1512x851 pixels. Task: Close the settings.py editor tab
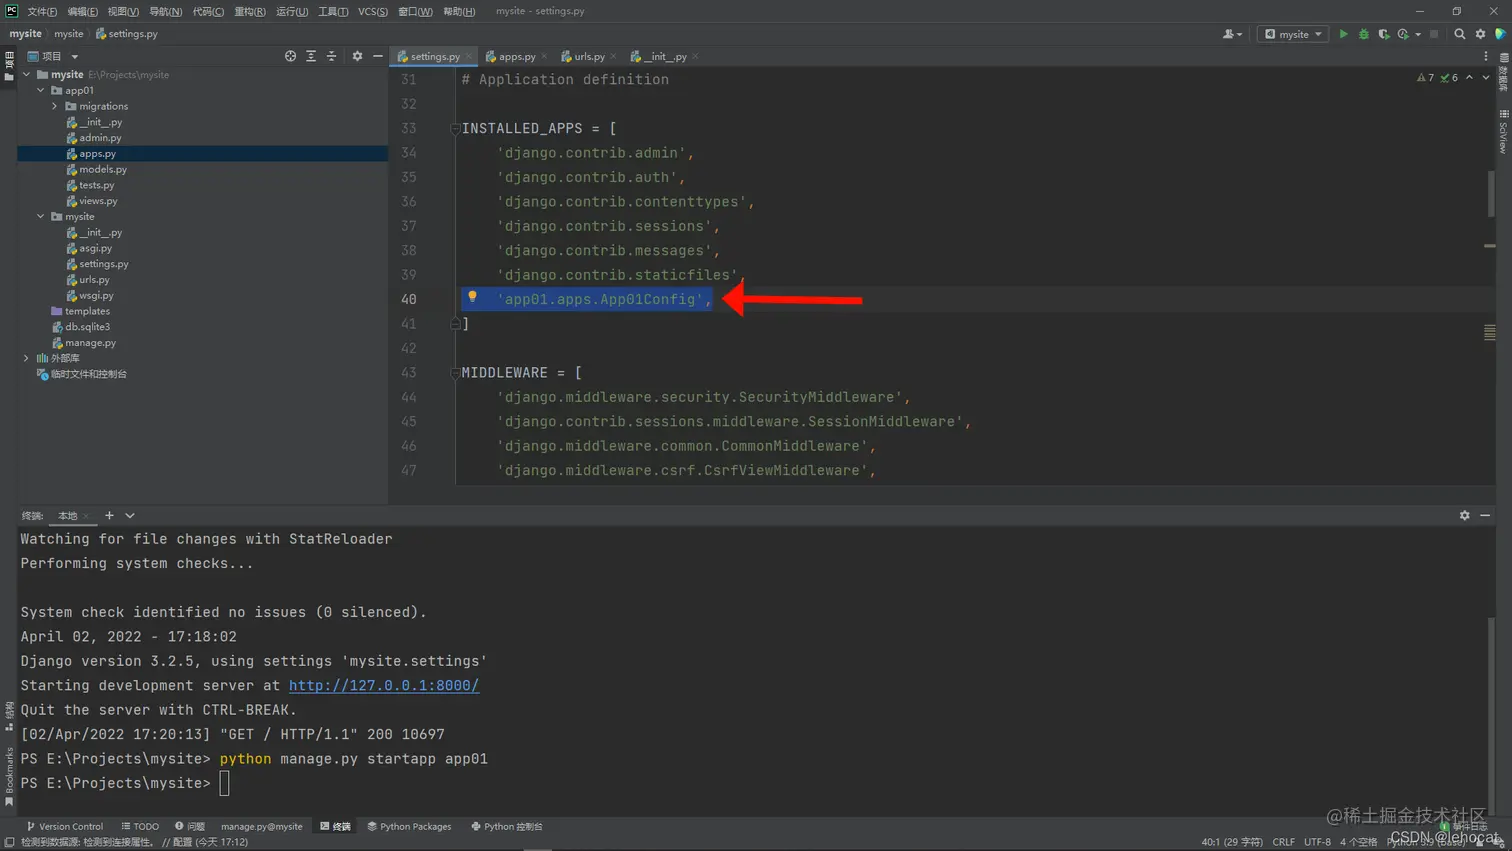point(468,56)
